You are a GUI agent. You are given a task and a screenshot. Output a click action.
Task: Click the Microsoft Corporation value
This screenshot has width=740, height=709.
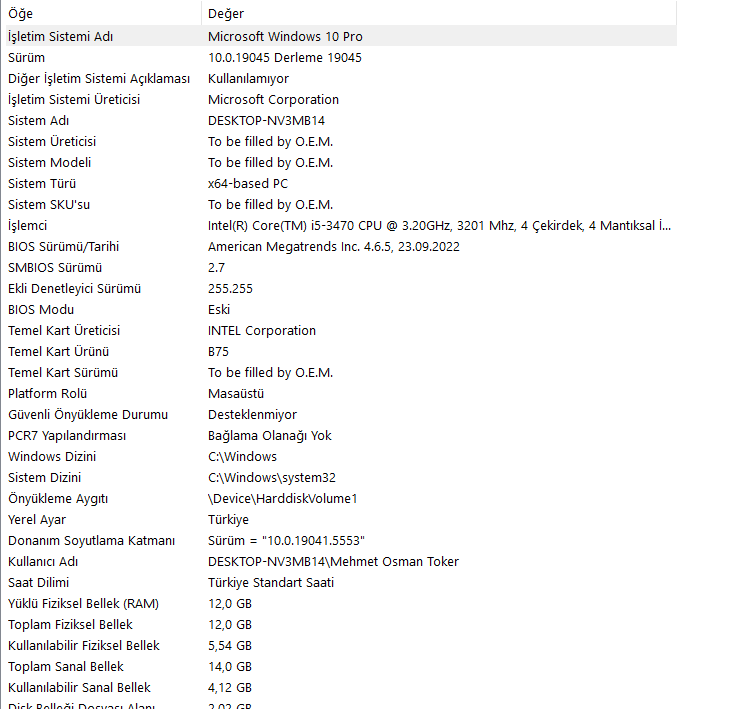click(x=273, y=100)
